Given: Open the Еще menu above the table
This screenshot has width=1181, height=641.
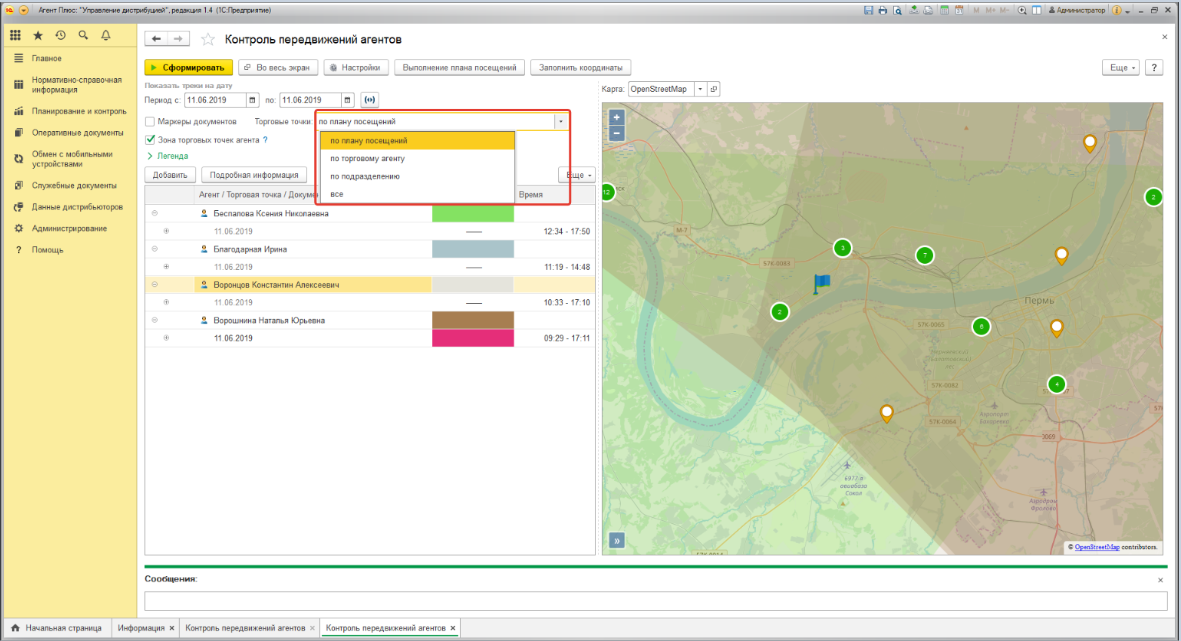Looking at the screenshot, I should point(577,175).
